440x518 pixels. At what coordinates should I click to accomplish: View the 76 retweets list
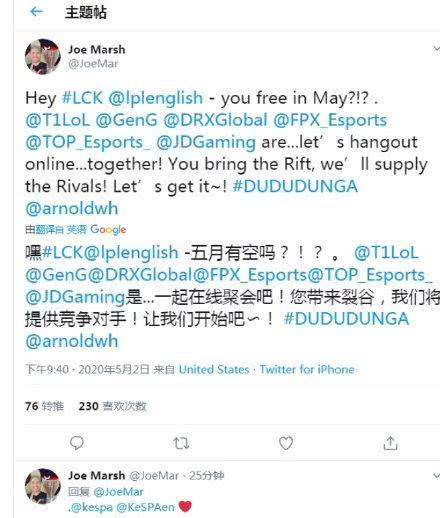(x=44, y=406)
